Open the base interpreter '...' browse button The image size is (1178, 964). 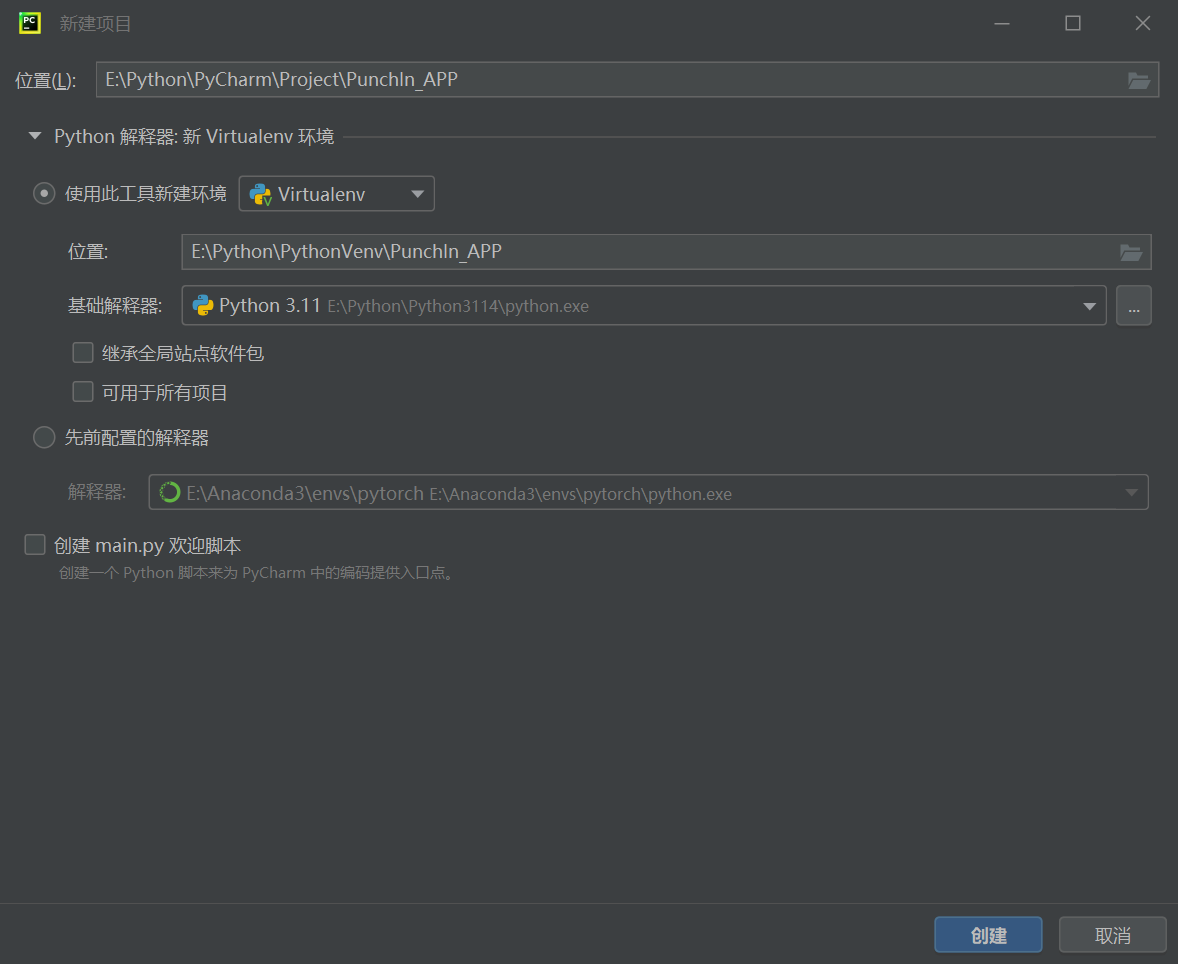pos(1133,306)
